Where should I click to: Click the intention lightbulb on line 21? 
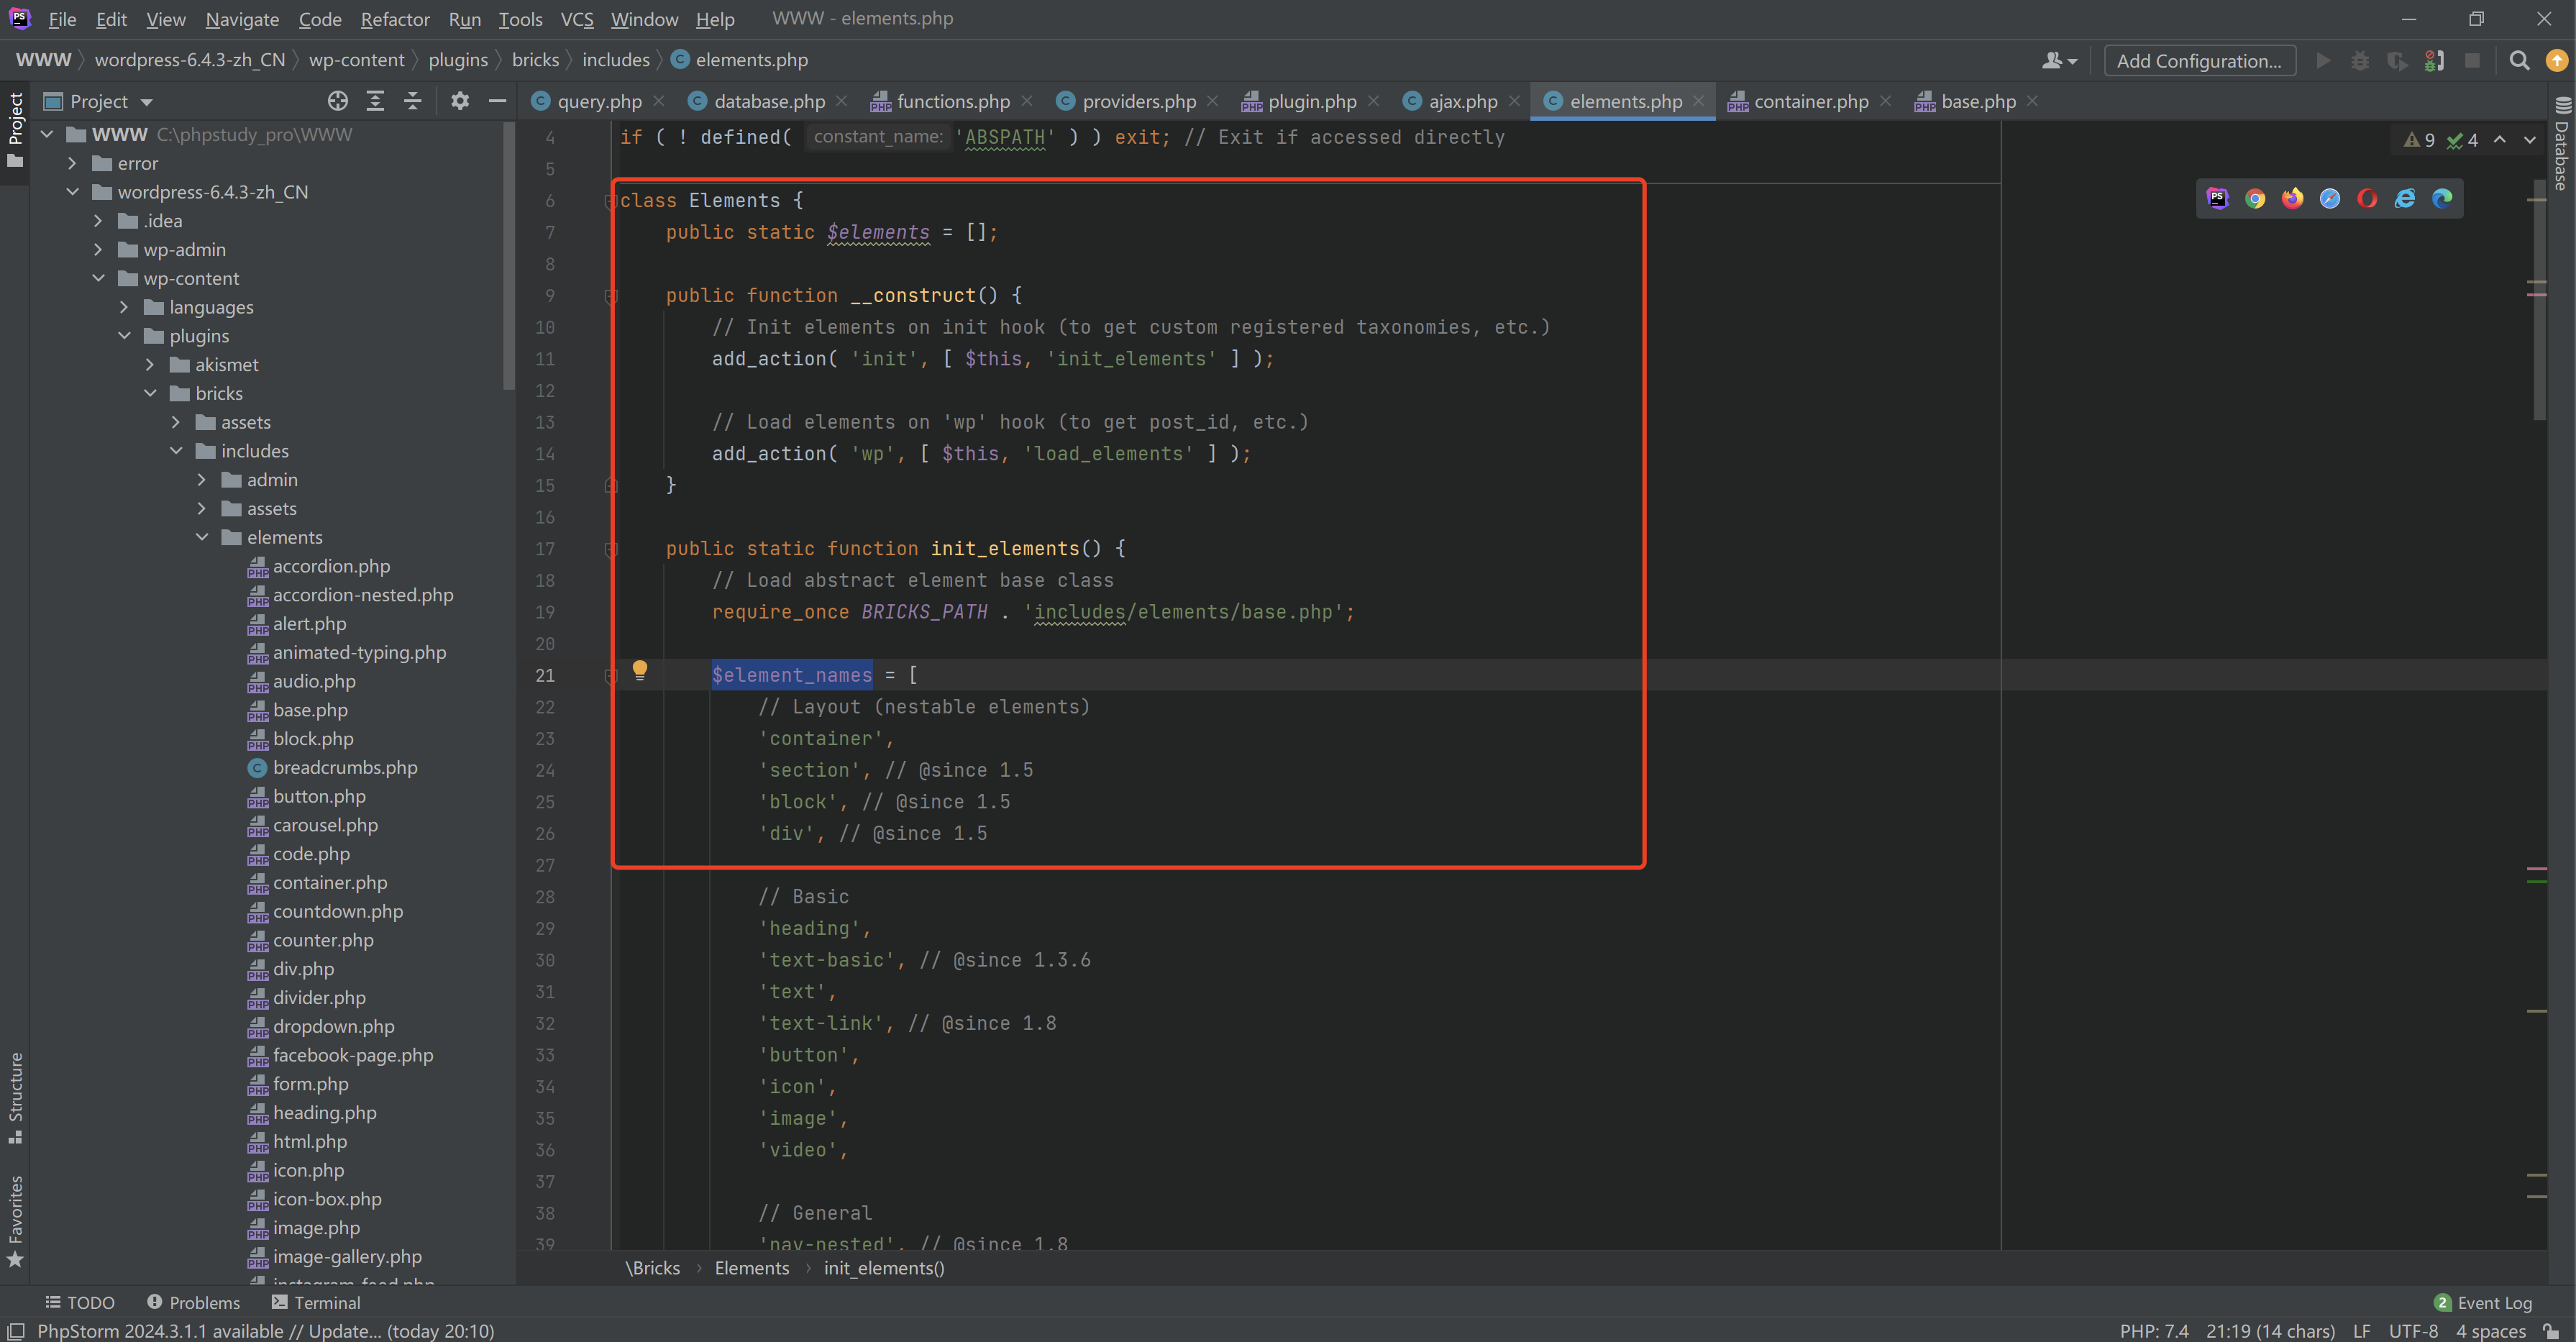tap(640, 670)
